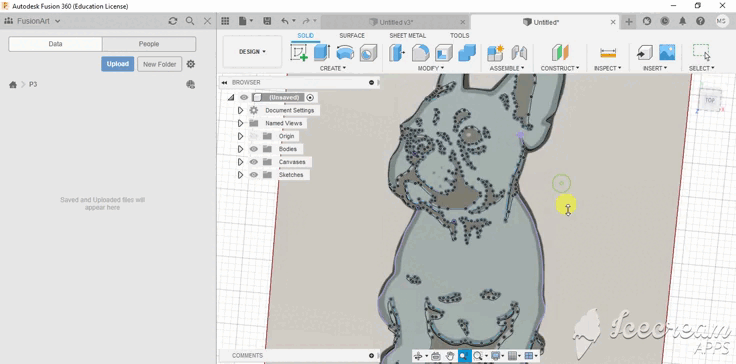The width and height of the screenshot is (736, 364).
Task: Collapse the Unsaved root component
Action: pyautogui.click(x=230, y=98)
